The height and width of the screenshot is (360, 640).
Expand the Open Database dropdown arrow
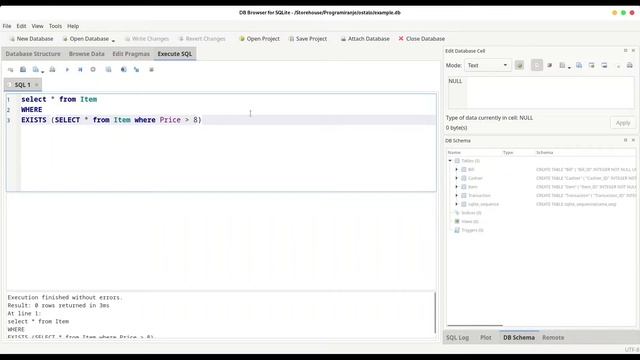[113, 40]
